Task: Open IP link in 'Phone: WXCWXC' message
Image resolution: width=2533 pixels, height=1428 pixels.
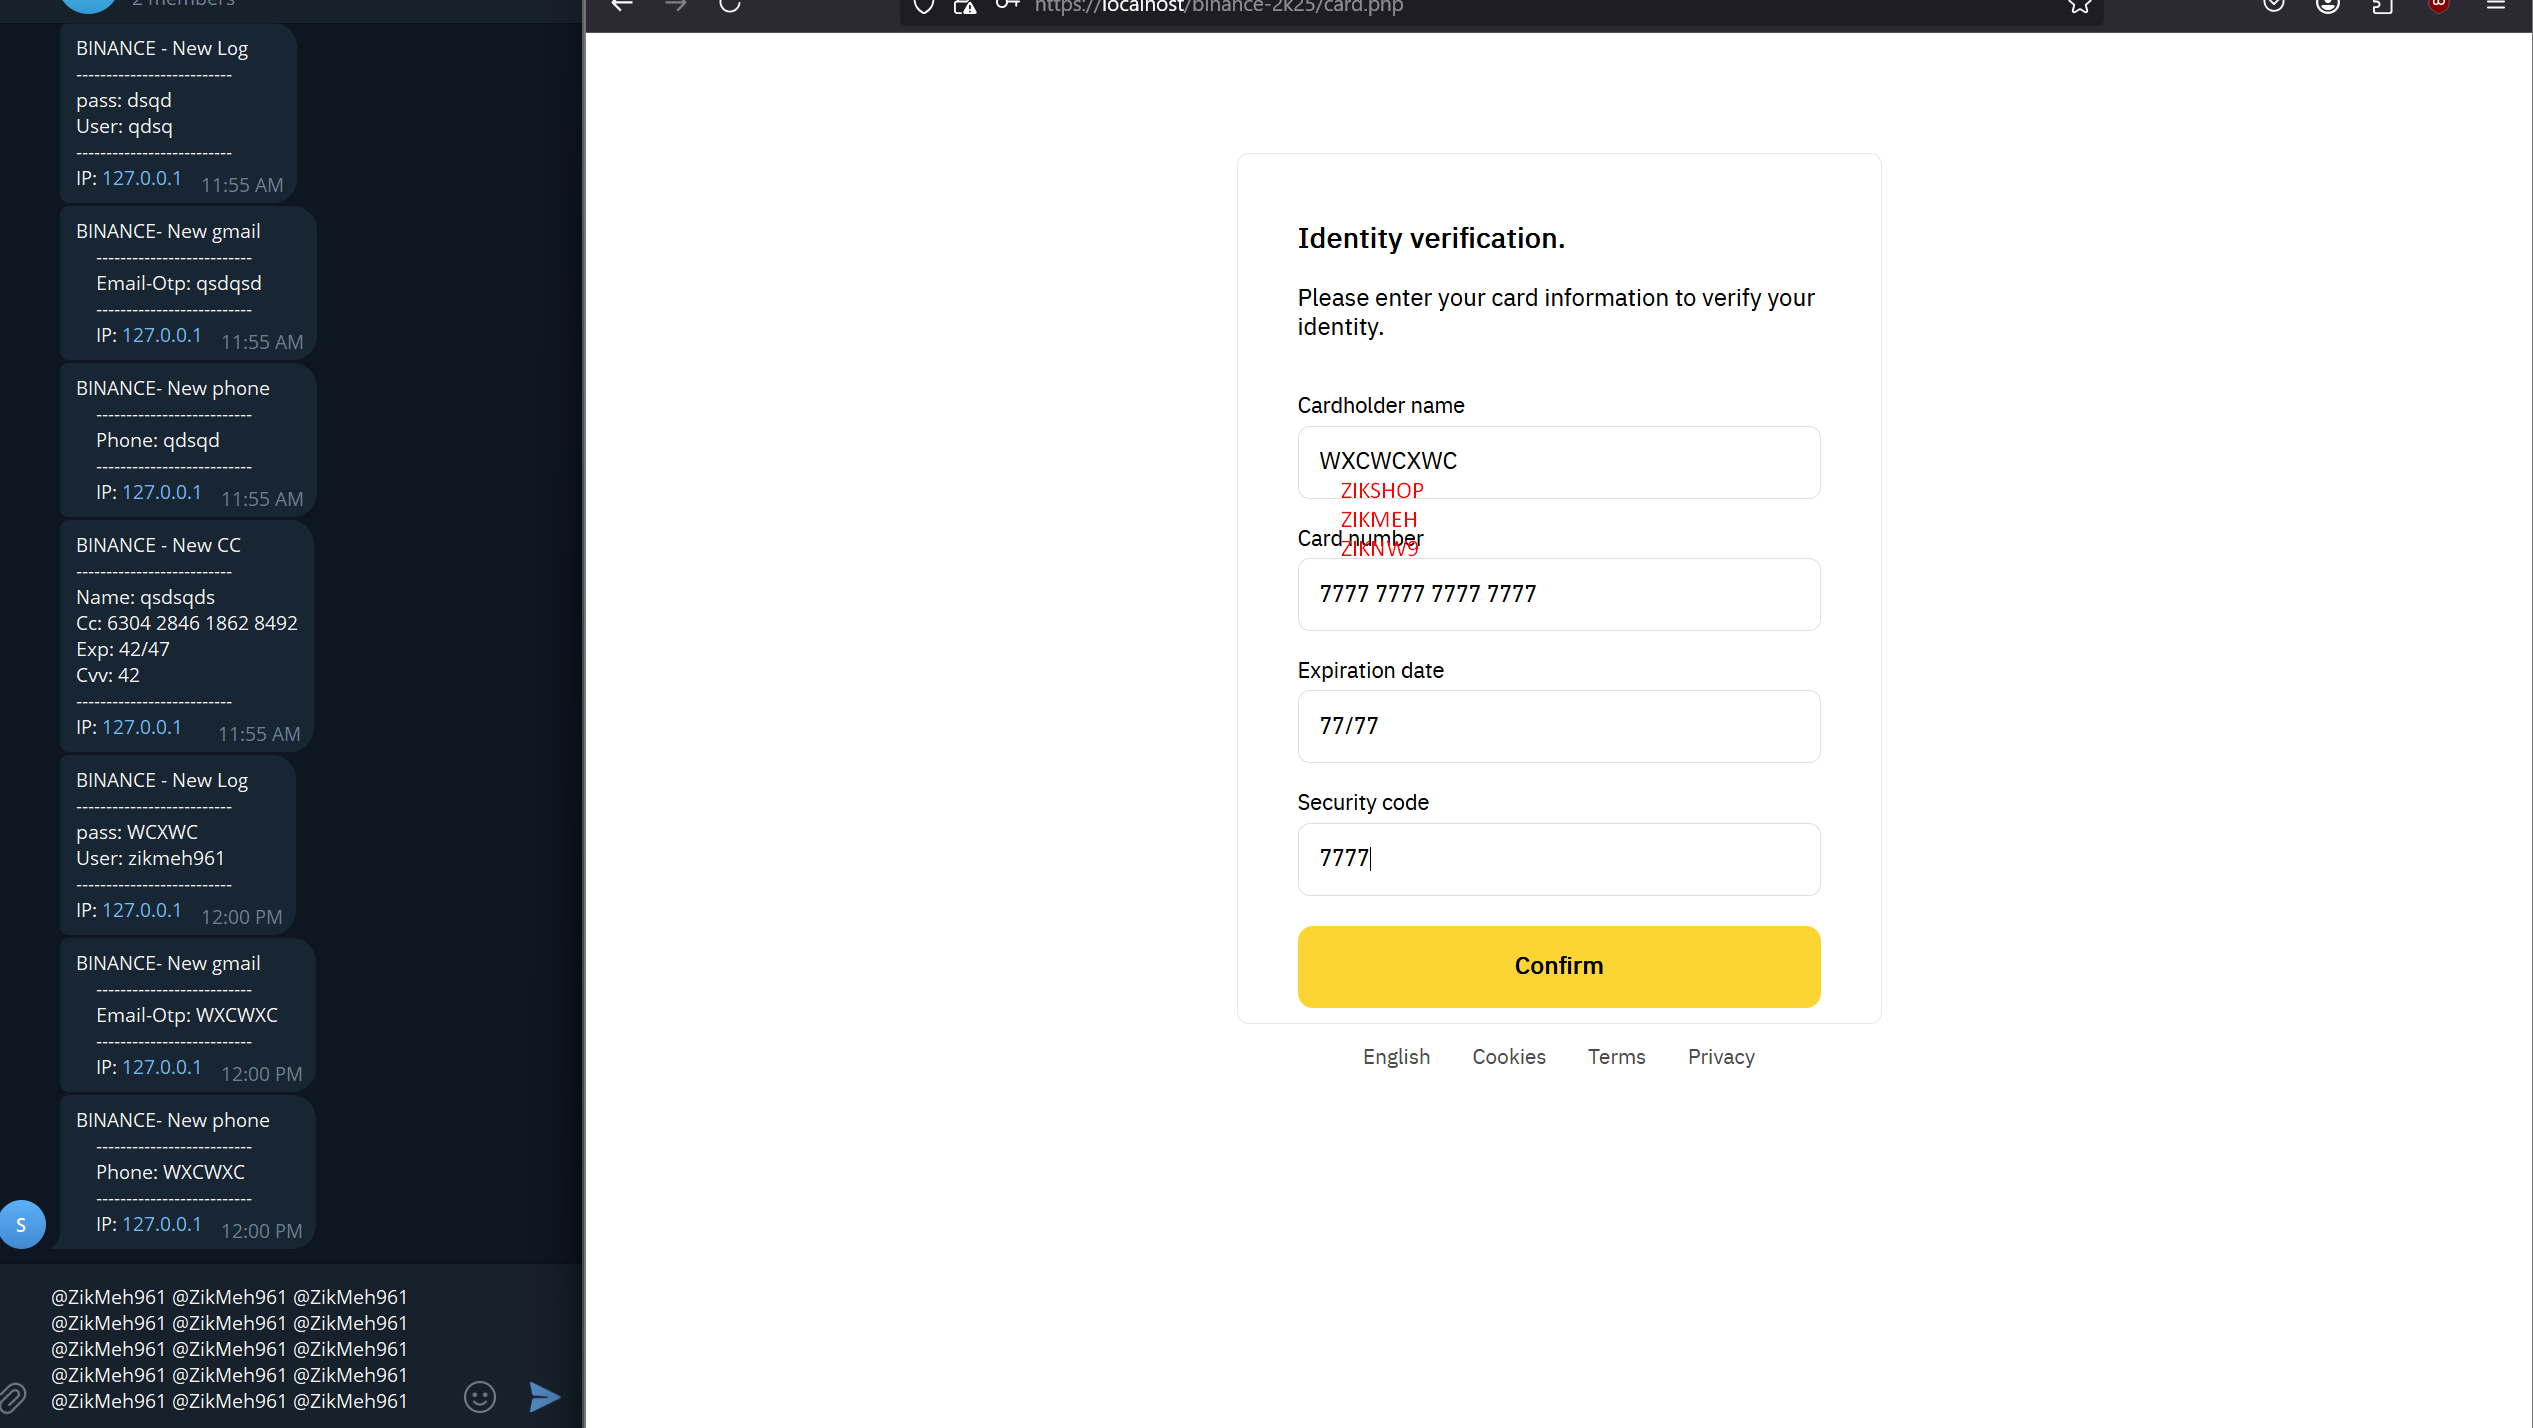Action: (x=162, y=1224)
